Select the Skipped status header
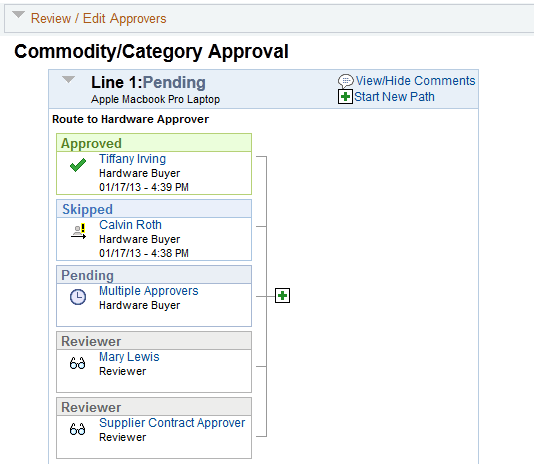Viewport: 534px width, 464px height. click(x=154, y=209)
